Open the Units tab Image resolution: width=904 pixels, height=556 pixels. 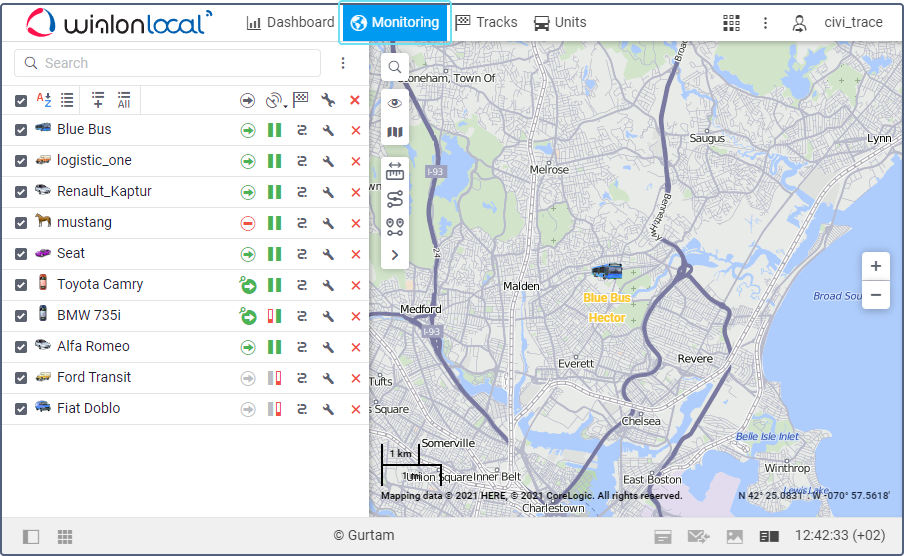coord(560,22)
